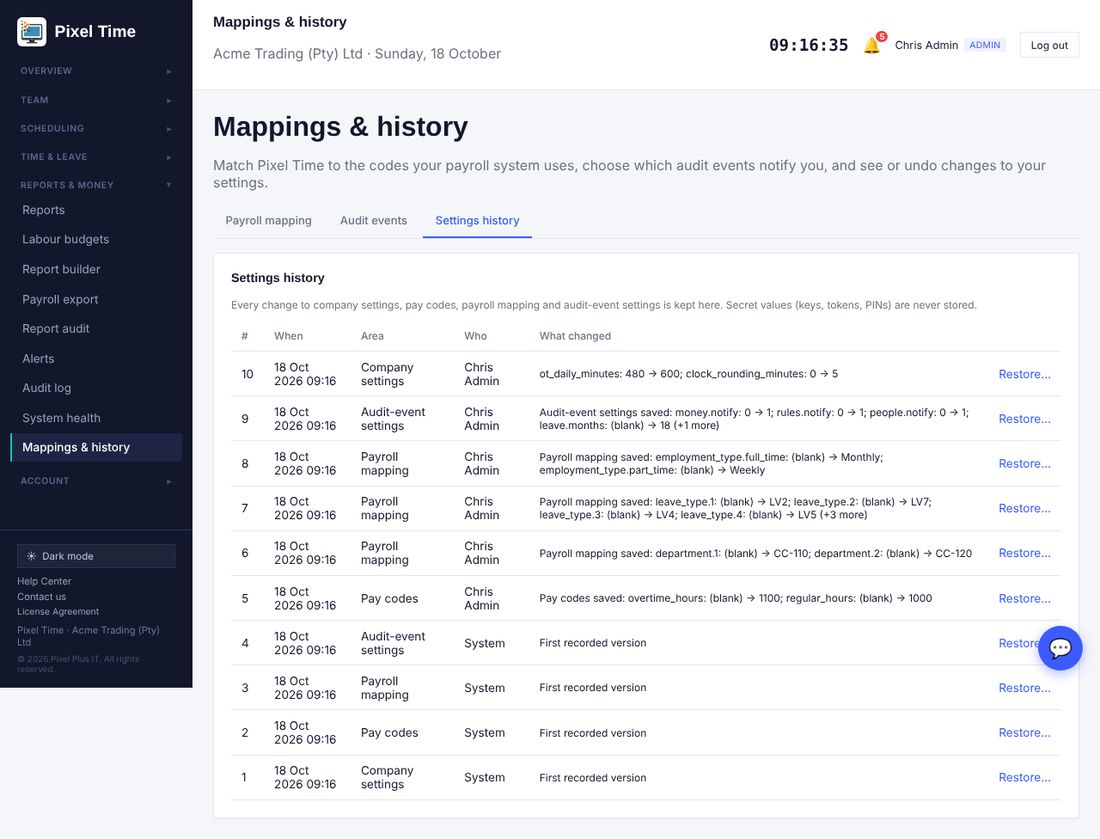Open Labour budgets in the sidebar
The width and height of the screenshot is (1100, 839).
click(96, 239)
